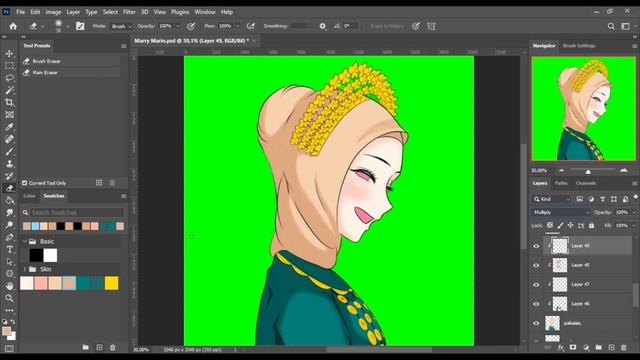Expand the Skin swatch folder
This screenshot has height=360, width=640.
24,269
